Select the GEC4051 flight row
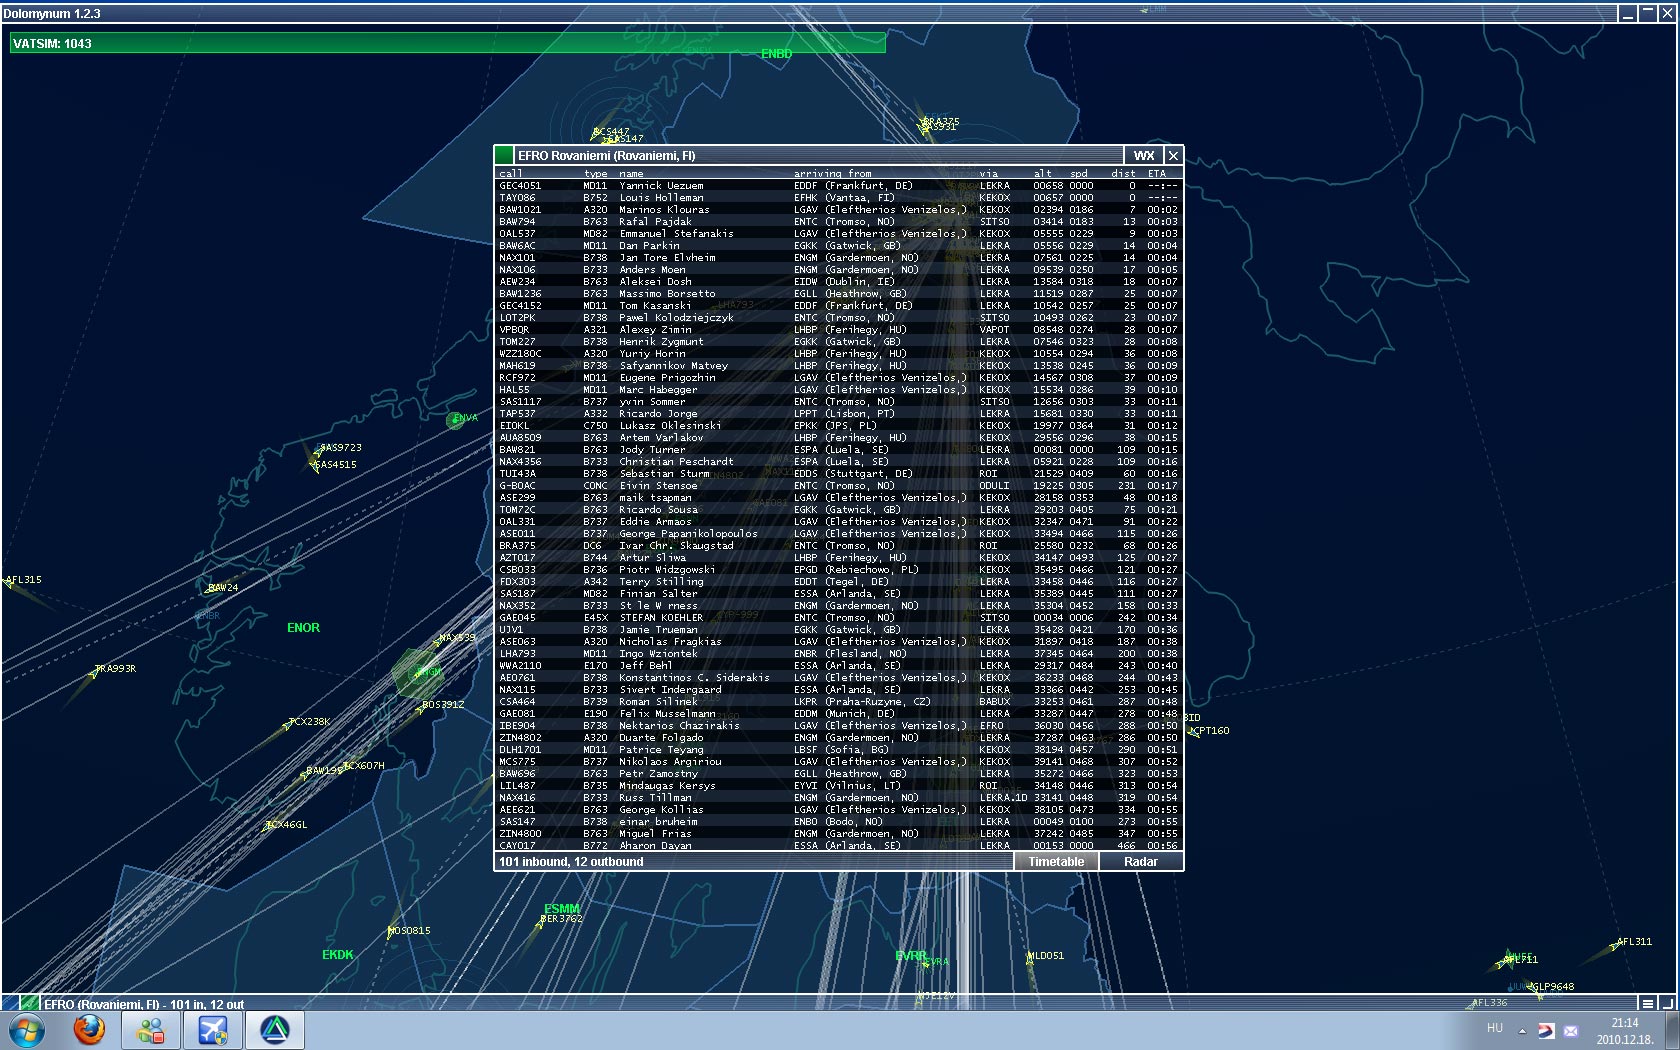1680x1050 pixels. click(839, 186)
